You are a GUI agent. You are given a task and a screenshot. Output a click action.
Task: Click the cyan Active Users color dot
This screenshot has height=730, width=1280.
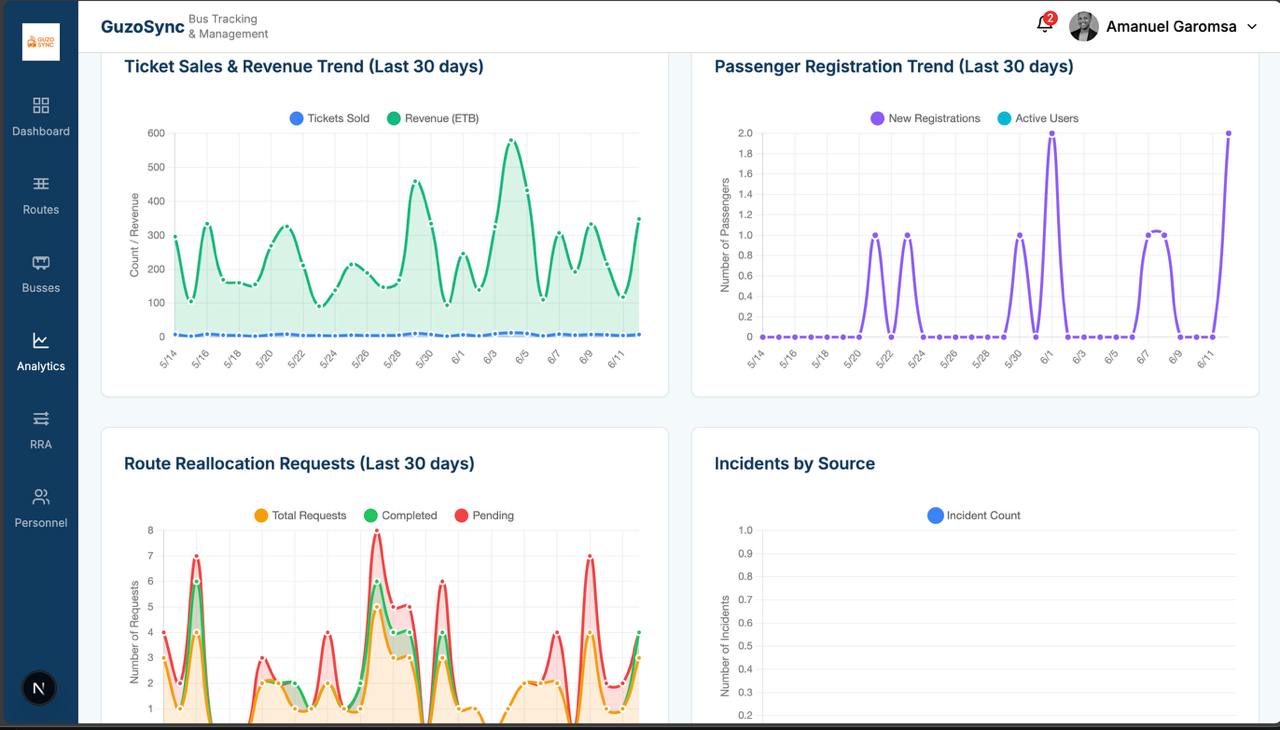tap(1004, 118)
